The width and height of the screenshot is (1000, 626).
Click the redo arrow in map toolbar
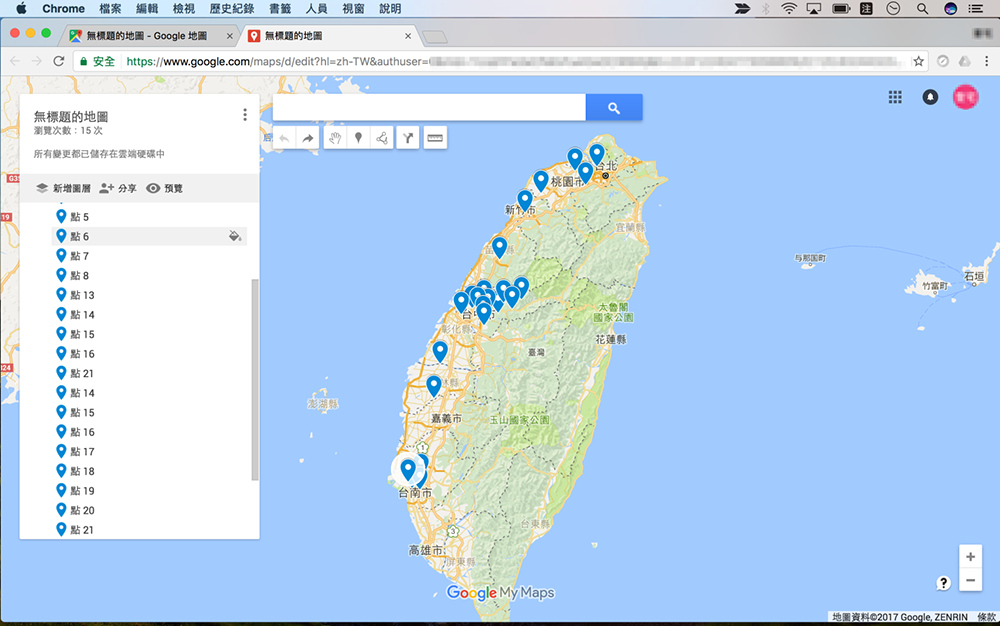click(307, 138)
